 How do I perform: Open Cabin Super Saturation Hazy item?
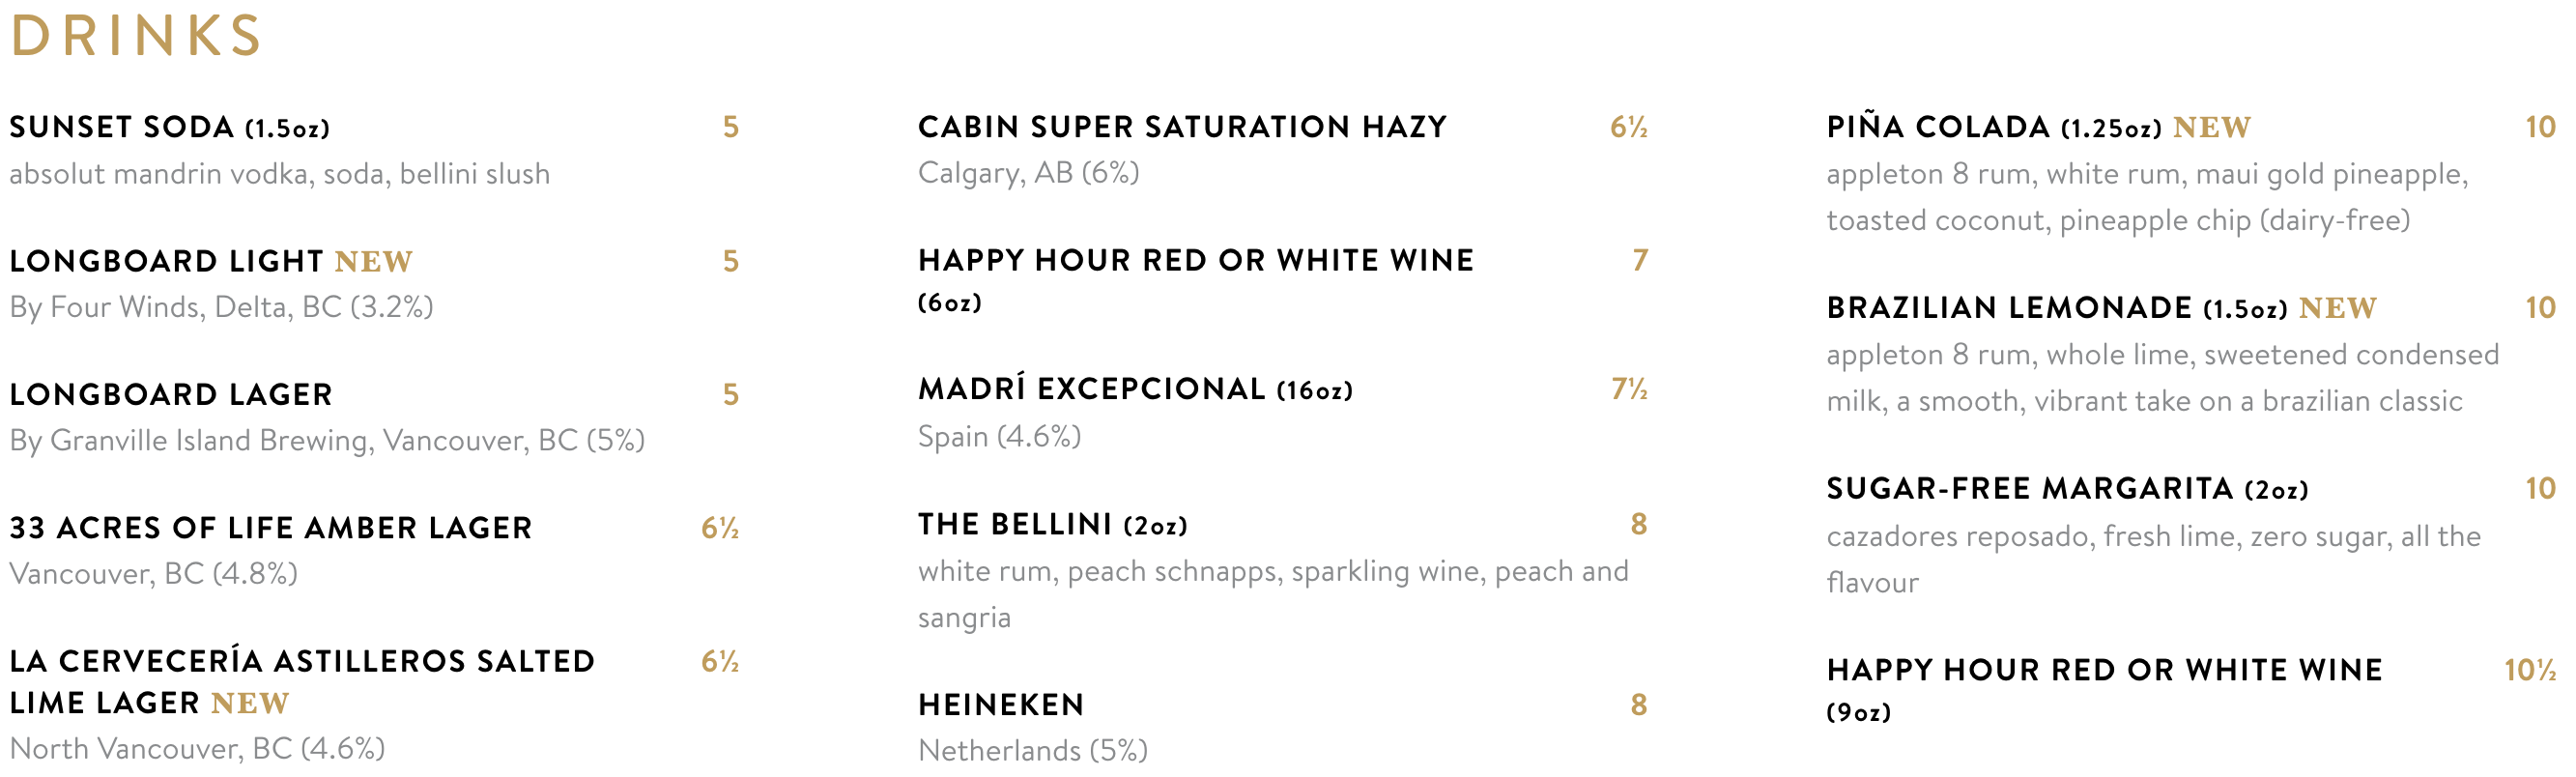point(1182,127)
